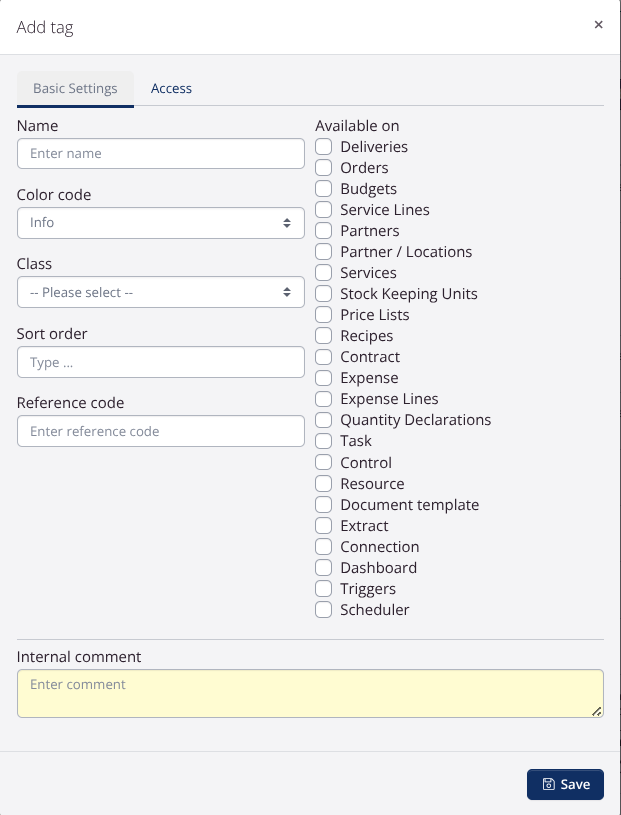This screenshot has height=815, width=621.
Task: Select the Basic Settings tab
Action: [75, 88]
